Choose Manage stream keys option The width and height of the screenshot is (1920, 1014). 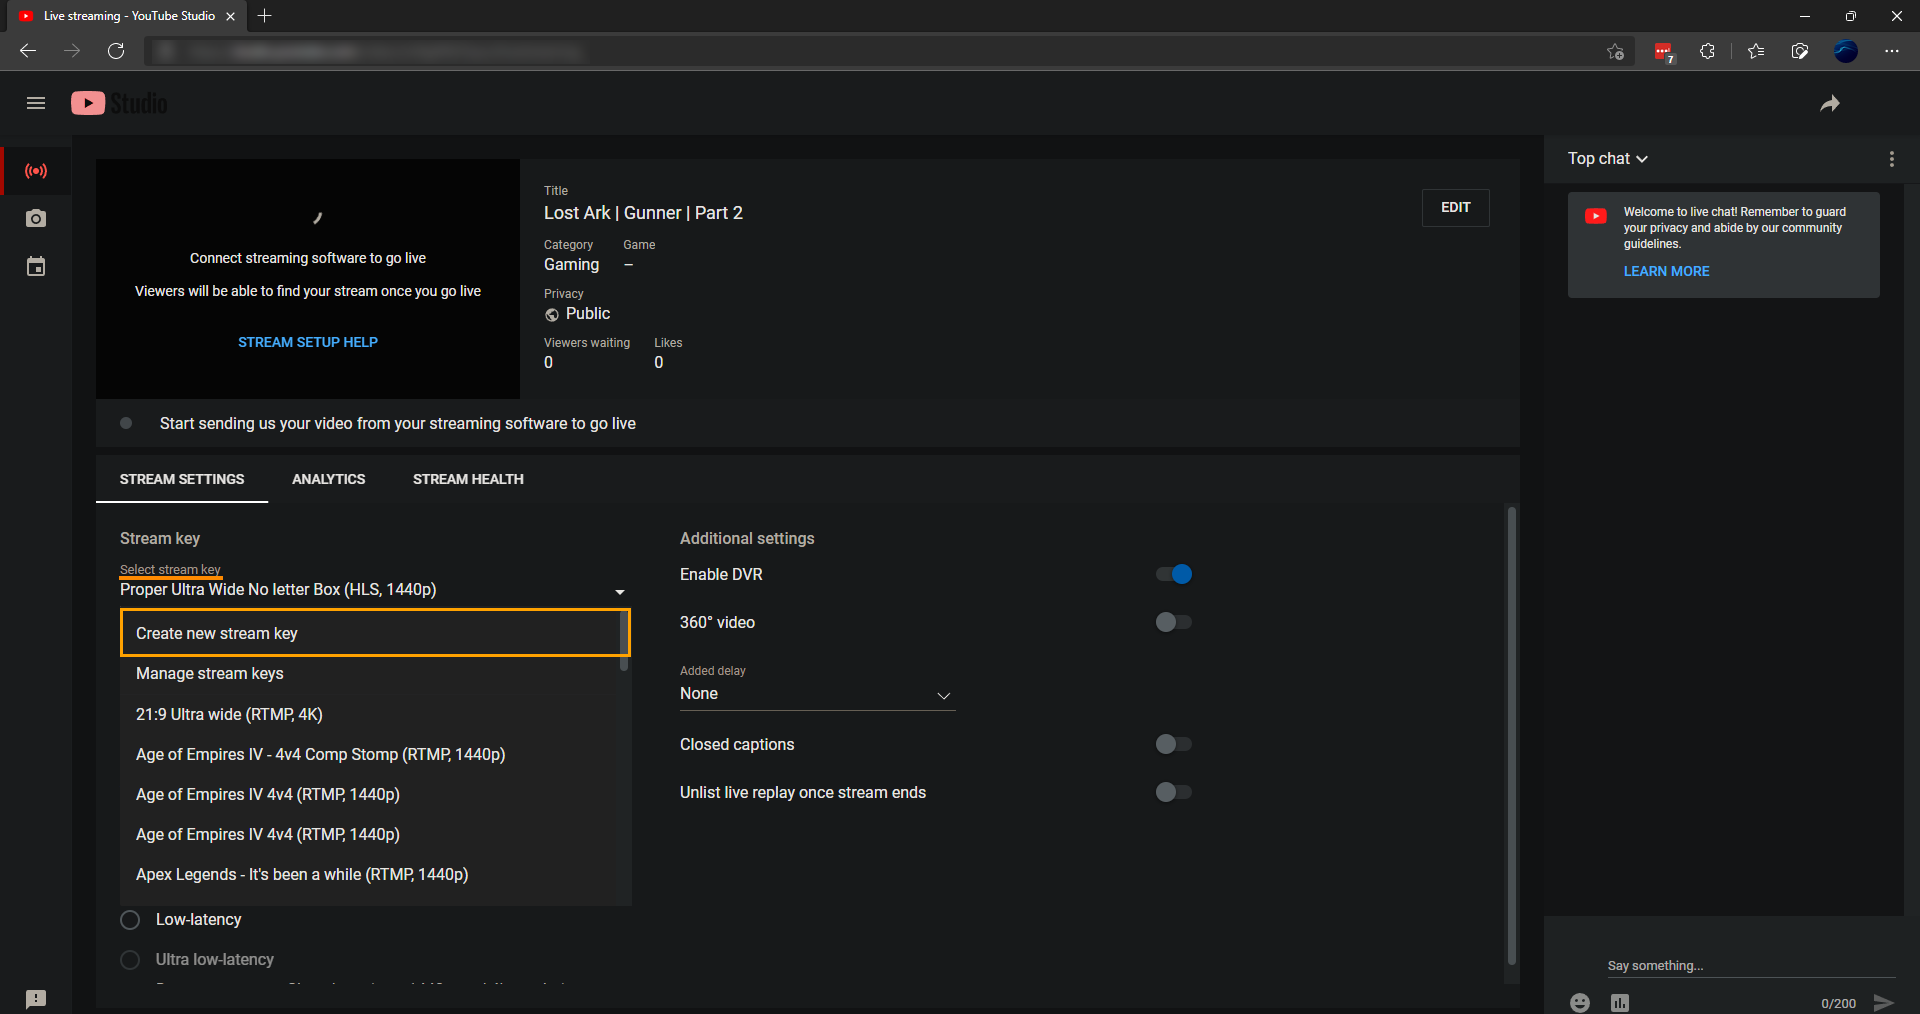click(375, 674)
